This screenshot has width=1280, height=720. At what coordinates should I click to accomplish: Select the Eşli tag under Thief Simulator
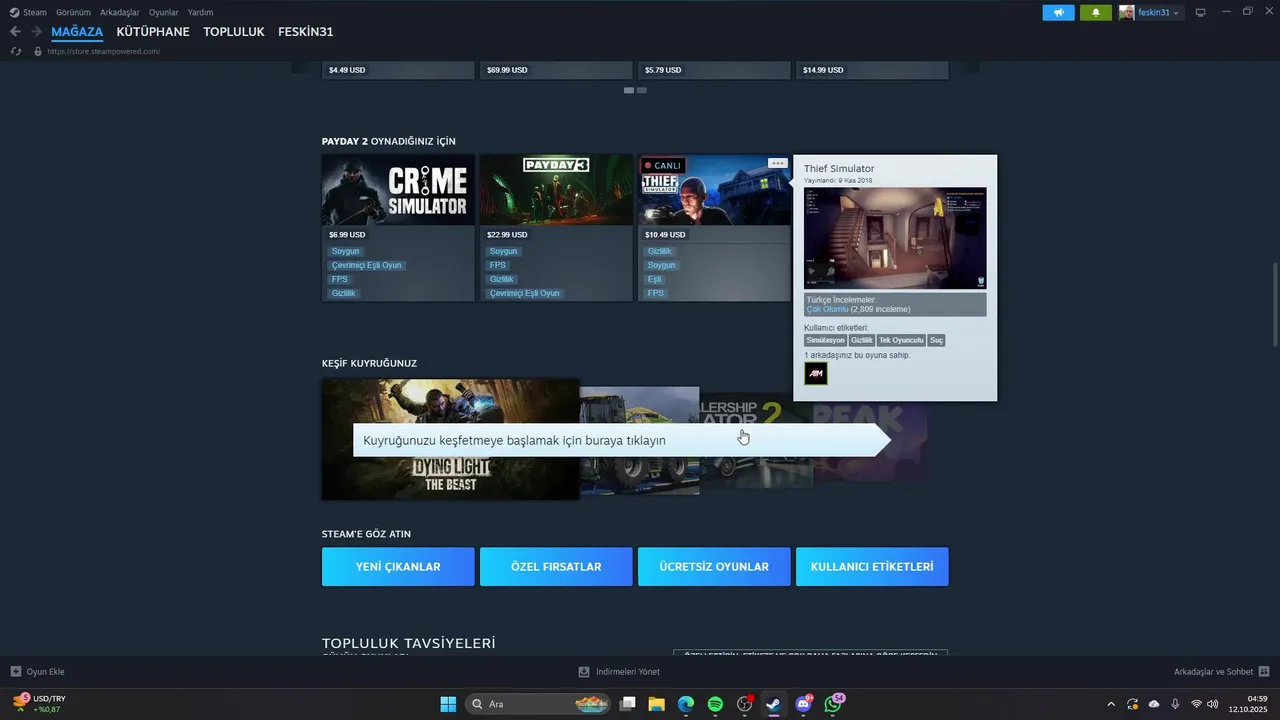655,279
